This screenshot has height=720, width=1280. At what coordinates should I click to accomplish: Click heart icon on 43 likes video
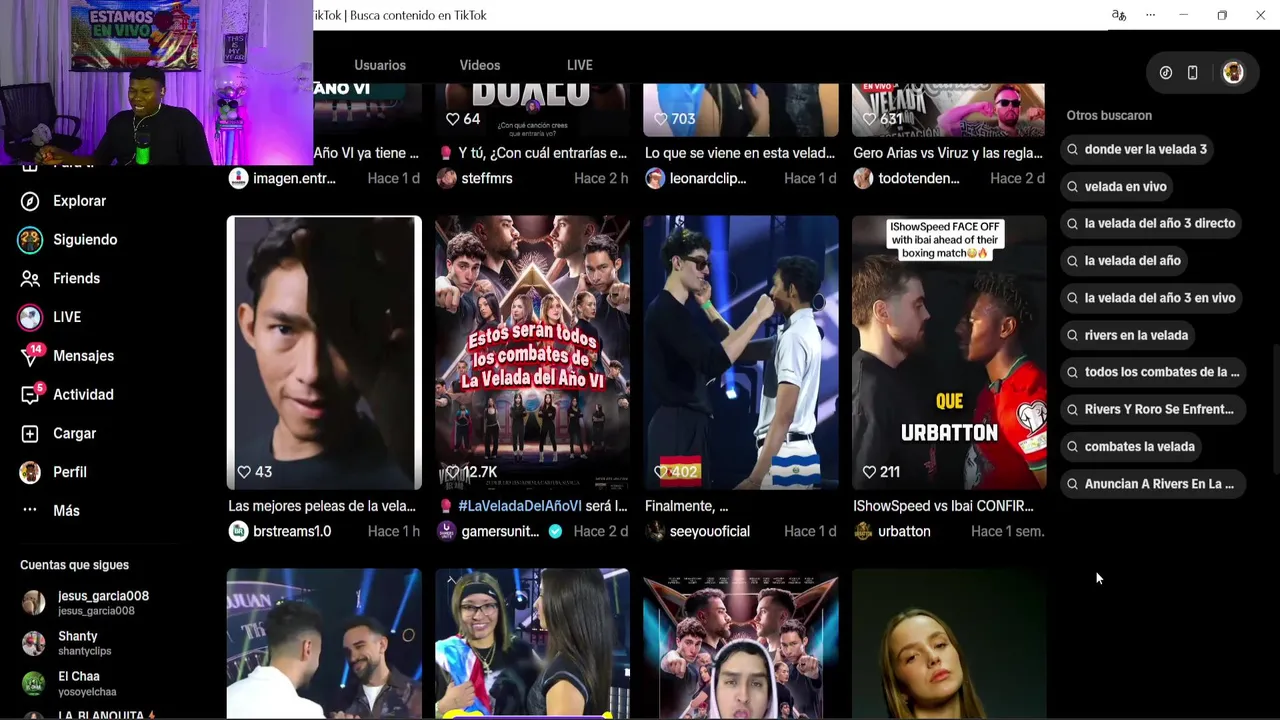244,472
